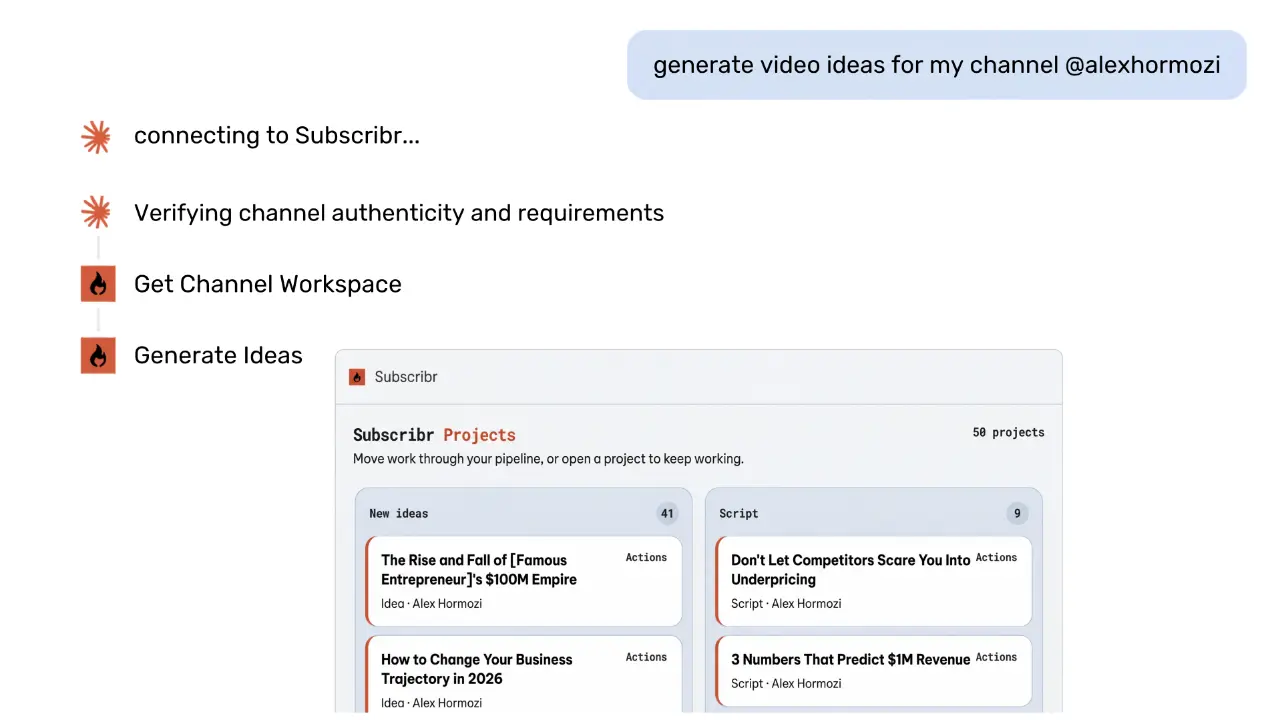
Task: Click the generate video ideas message bubble
Action: tap(937, 65)
